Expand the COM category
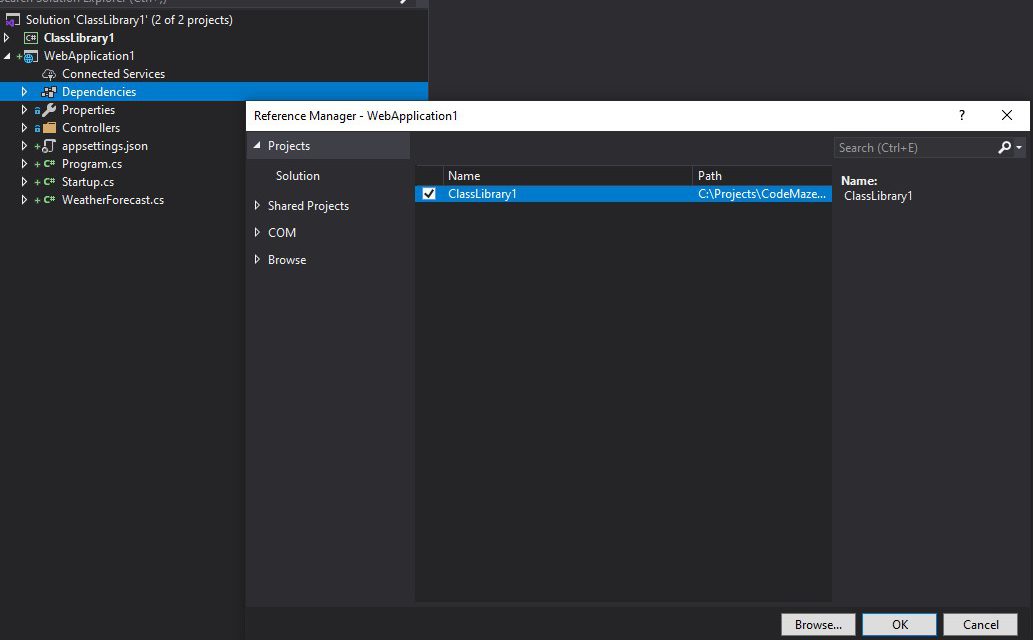This screenshot has width=1033, height=640. (257, 233)
